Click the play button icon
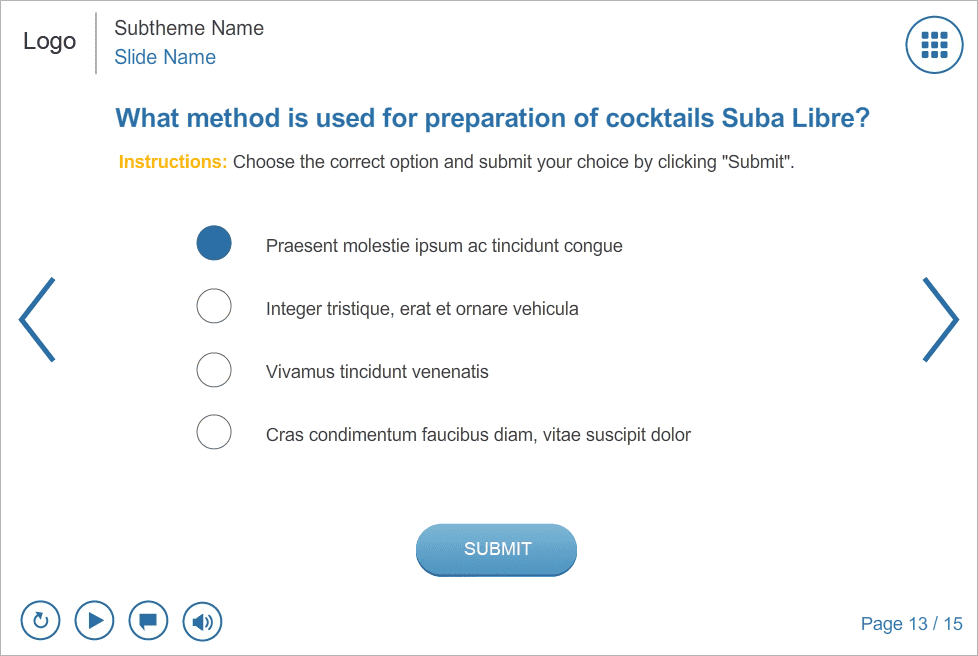This screenshot has width=978, height=656. (94, 620)
